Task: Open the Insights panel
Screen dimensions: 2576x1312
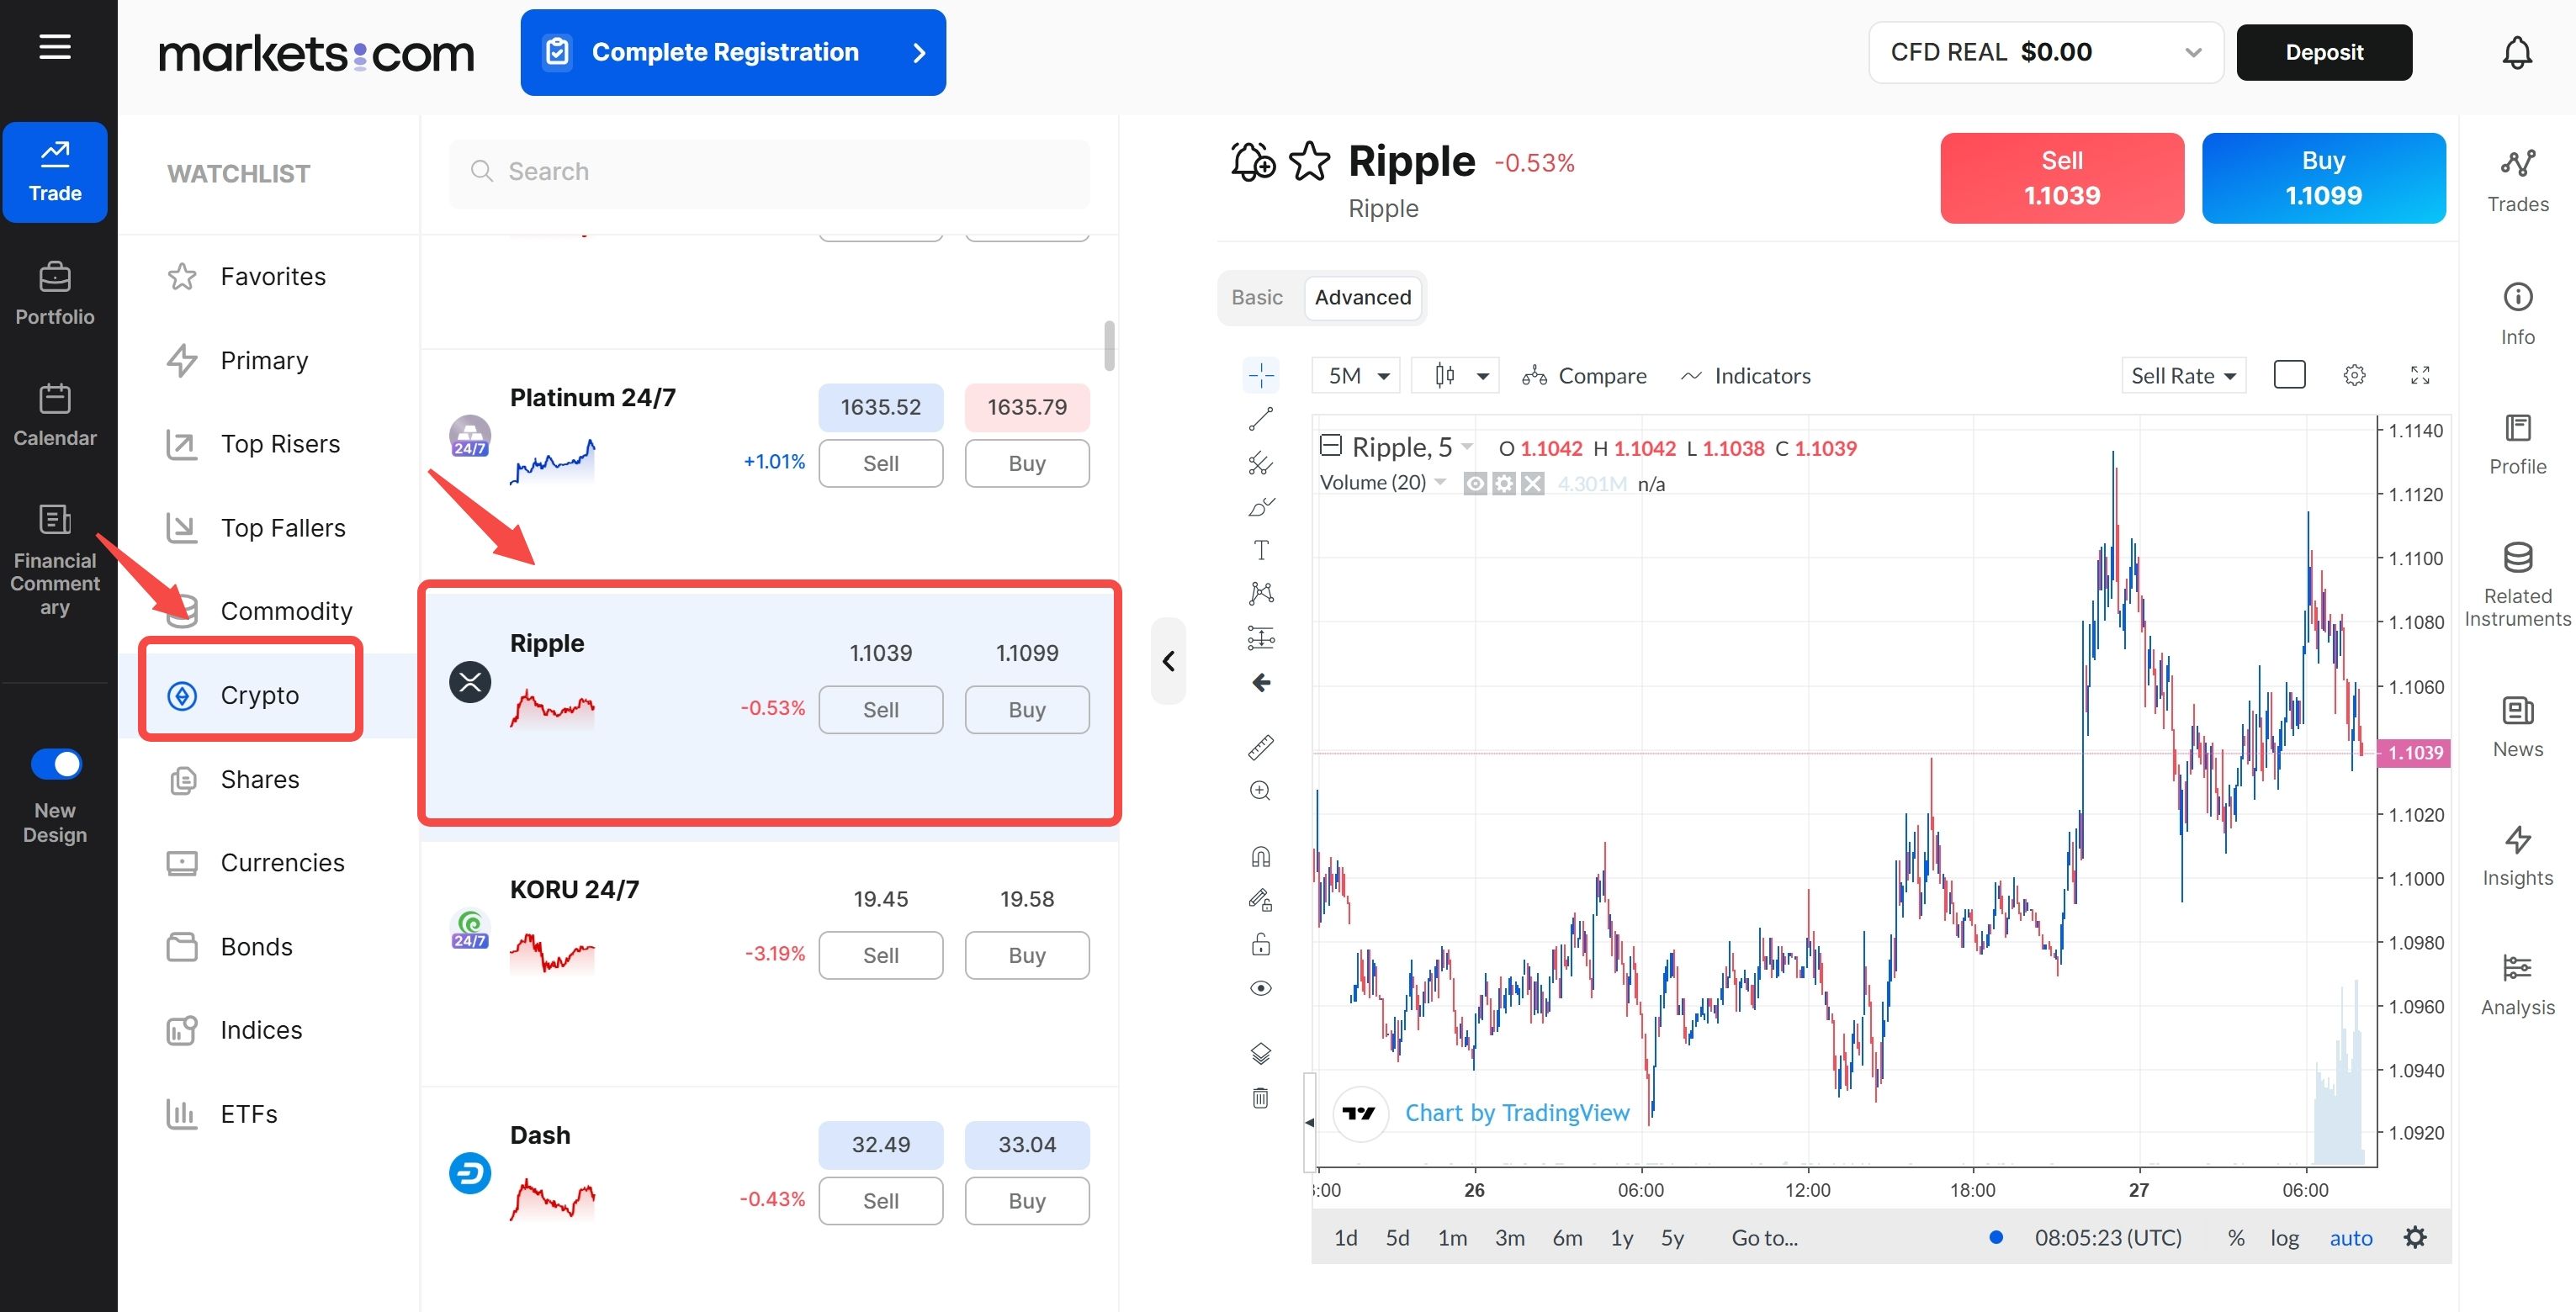Action: [2517, 856]
